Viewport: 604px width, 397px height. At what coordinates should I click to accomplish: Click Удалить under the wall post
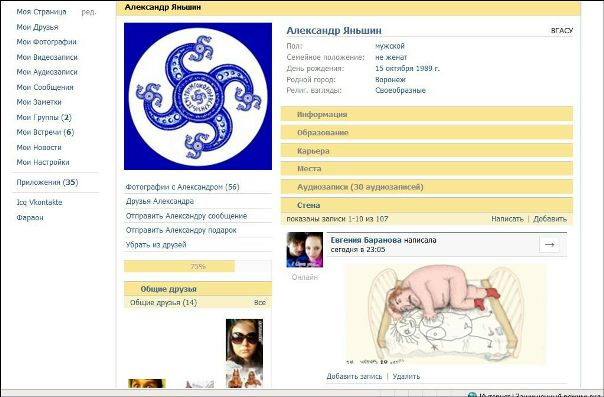406,377
